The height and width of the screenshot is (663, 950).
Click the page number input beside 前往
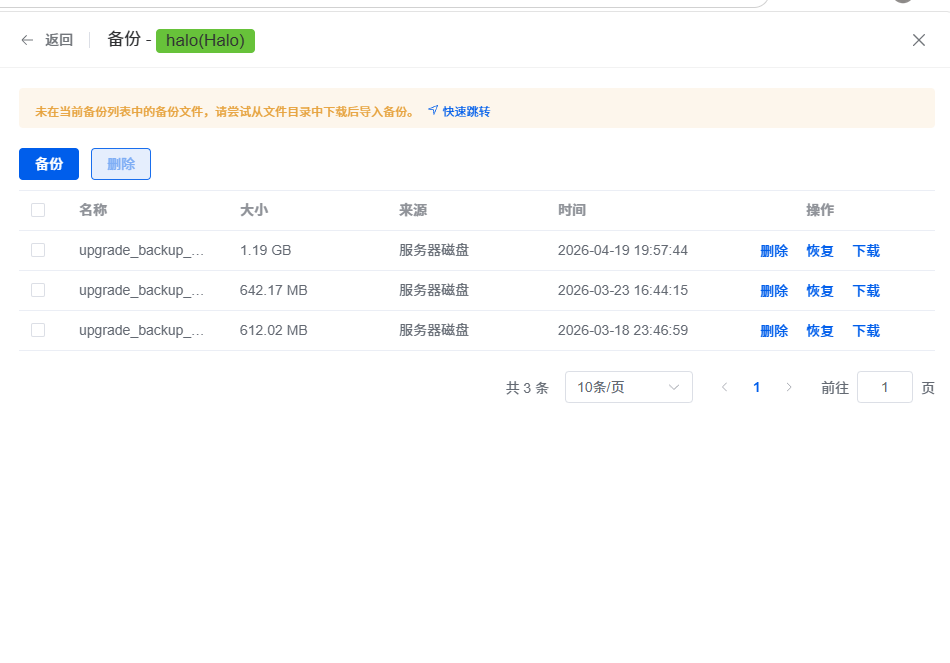[x=884, y=387]
